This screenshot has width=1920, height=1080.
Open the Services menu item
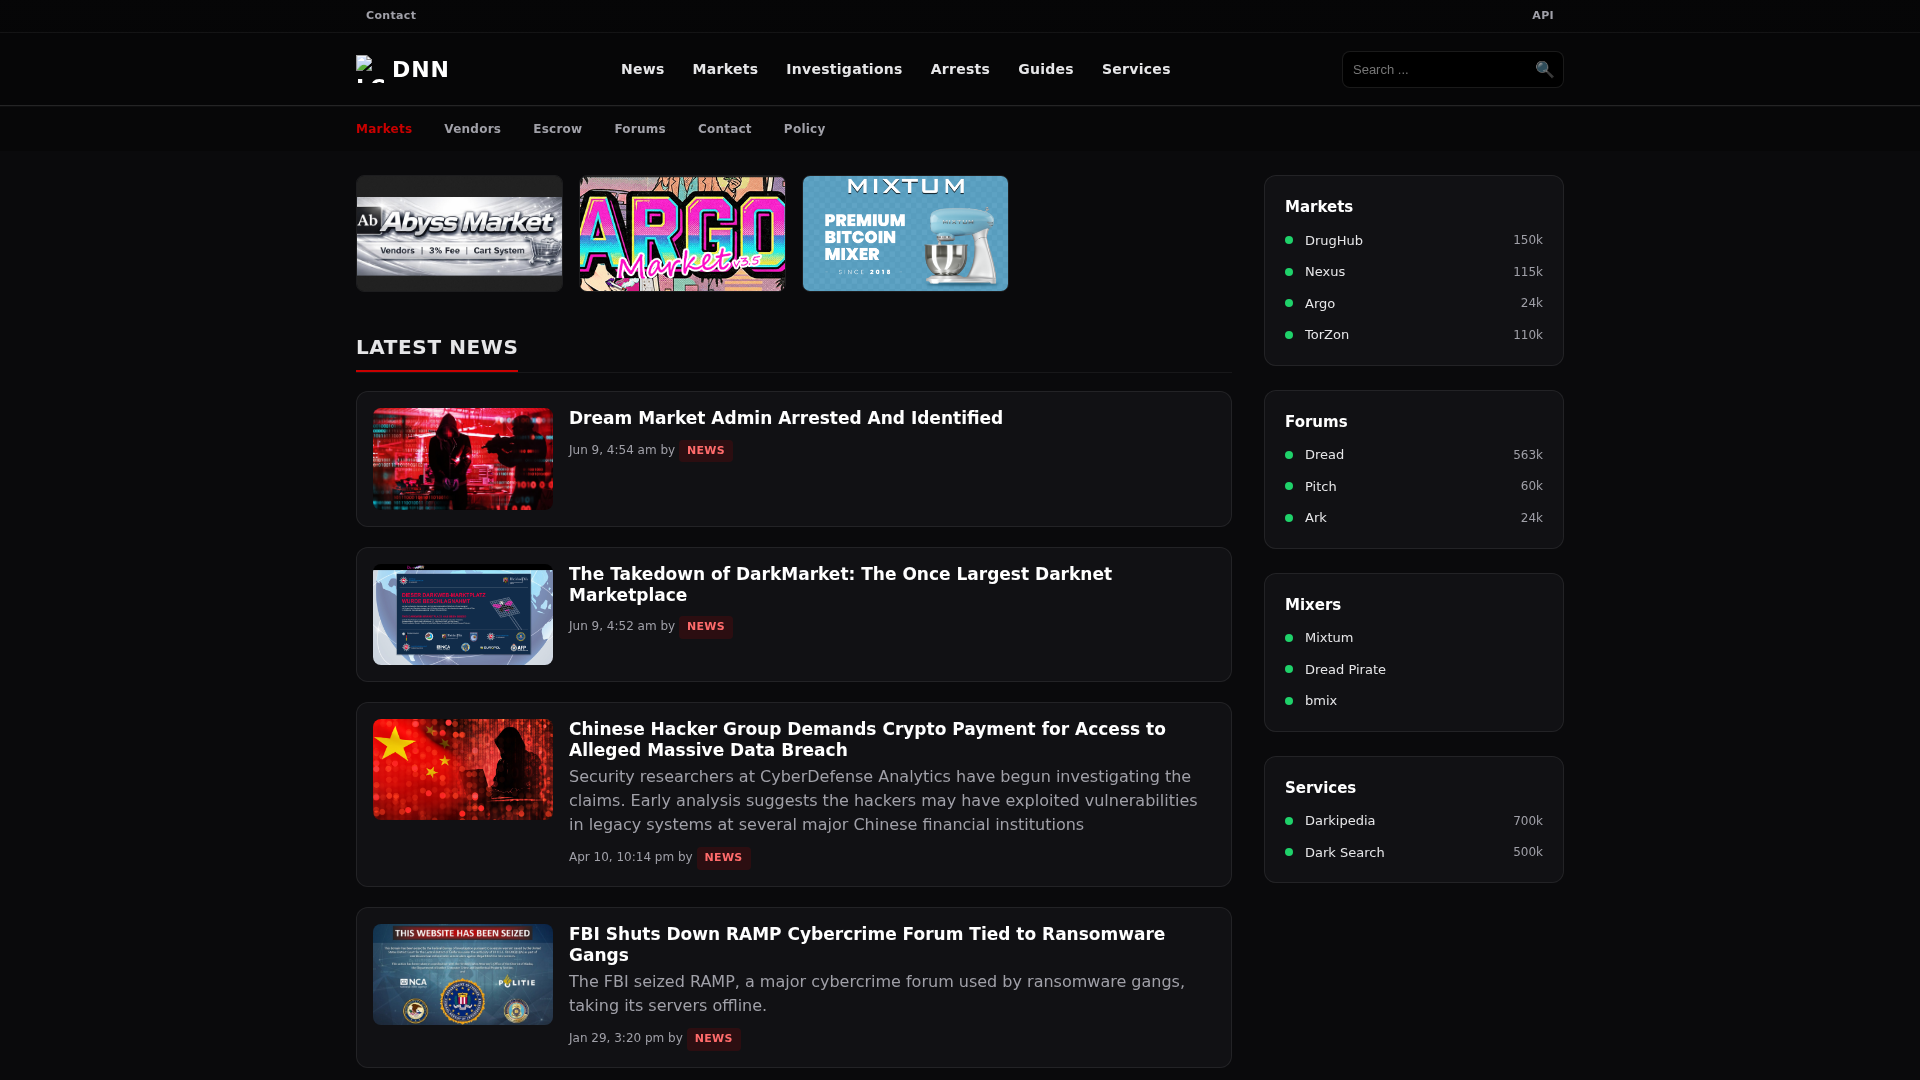(1136, 69)
